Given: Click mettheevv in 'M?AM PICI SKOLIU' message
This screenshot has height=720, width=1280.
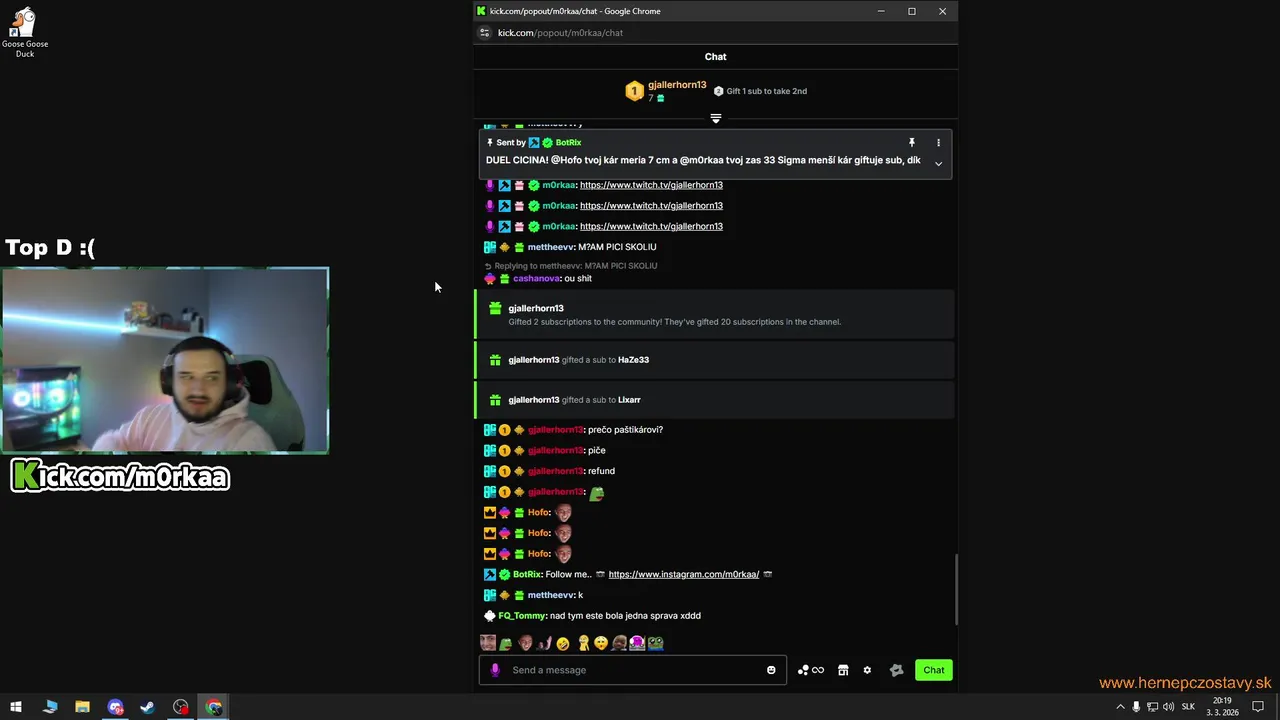Looking at the screenshot, I should click(551, 247).
